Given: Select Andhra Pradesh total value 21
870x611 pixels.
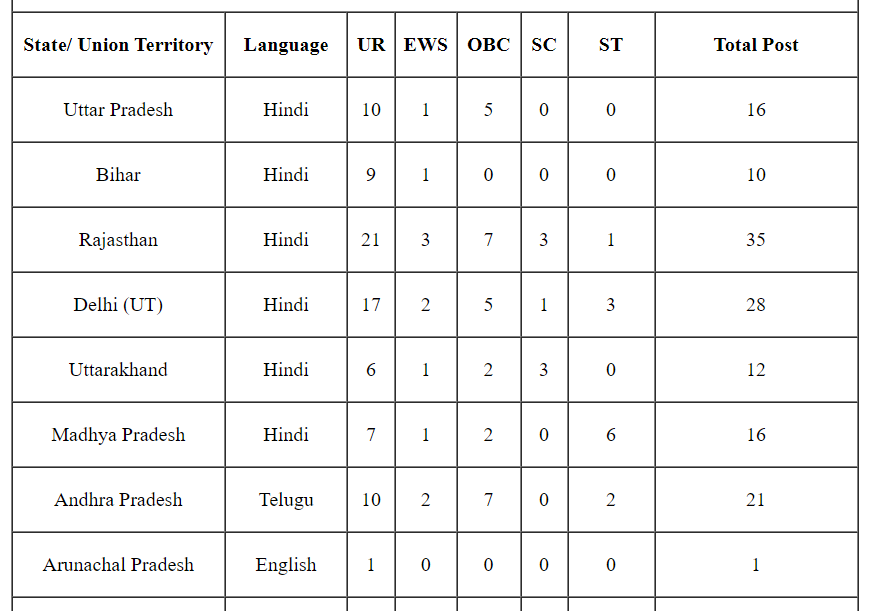Looking at the screenshot, I should 756,499.
